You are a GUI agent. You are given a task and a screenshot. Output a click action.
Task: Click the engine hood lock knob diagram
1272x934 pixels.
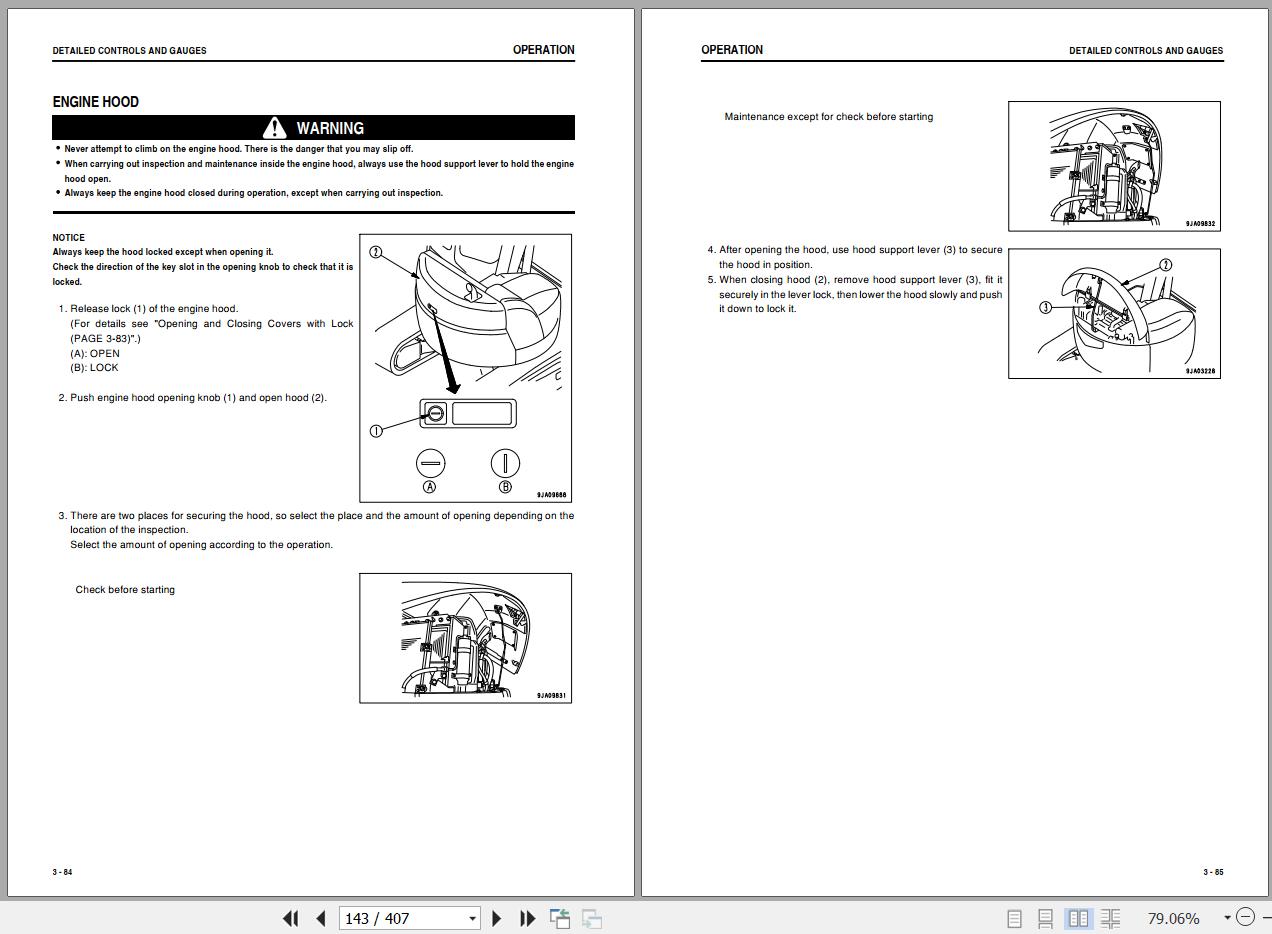point(465,368)
